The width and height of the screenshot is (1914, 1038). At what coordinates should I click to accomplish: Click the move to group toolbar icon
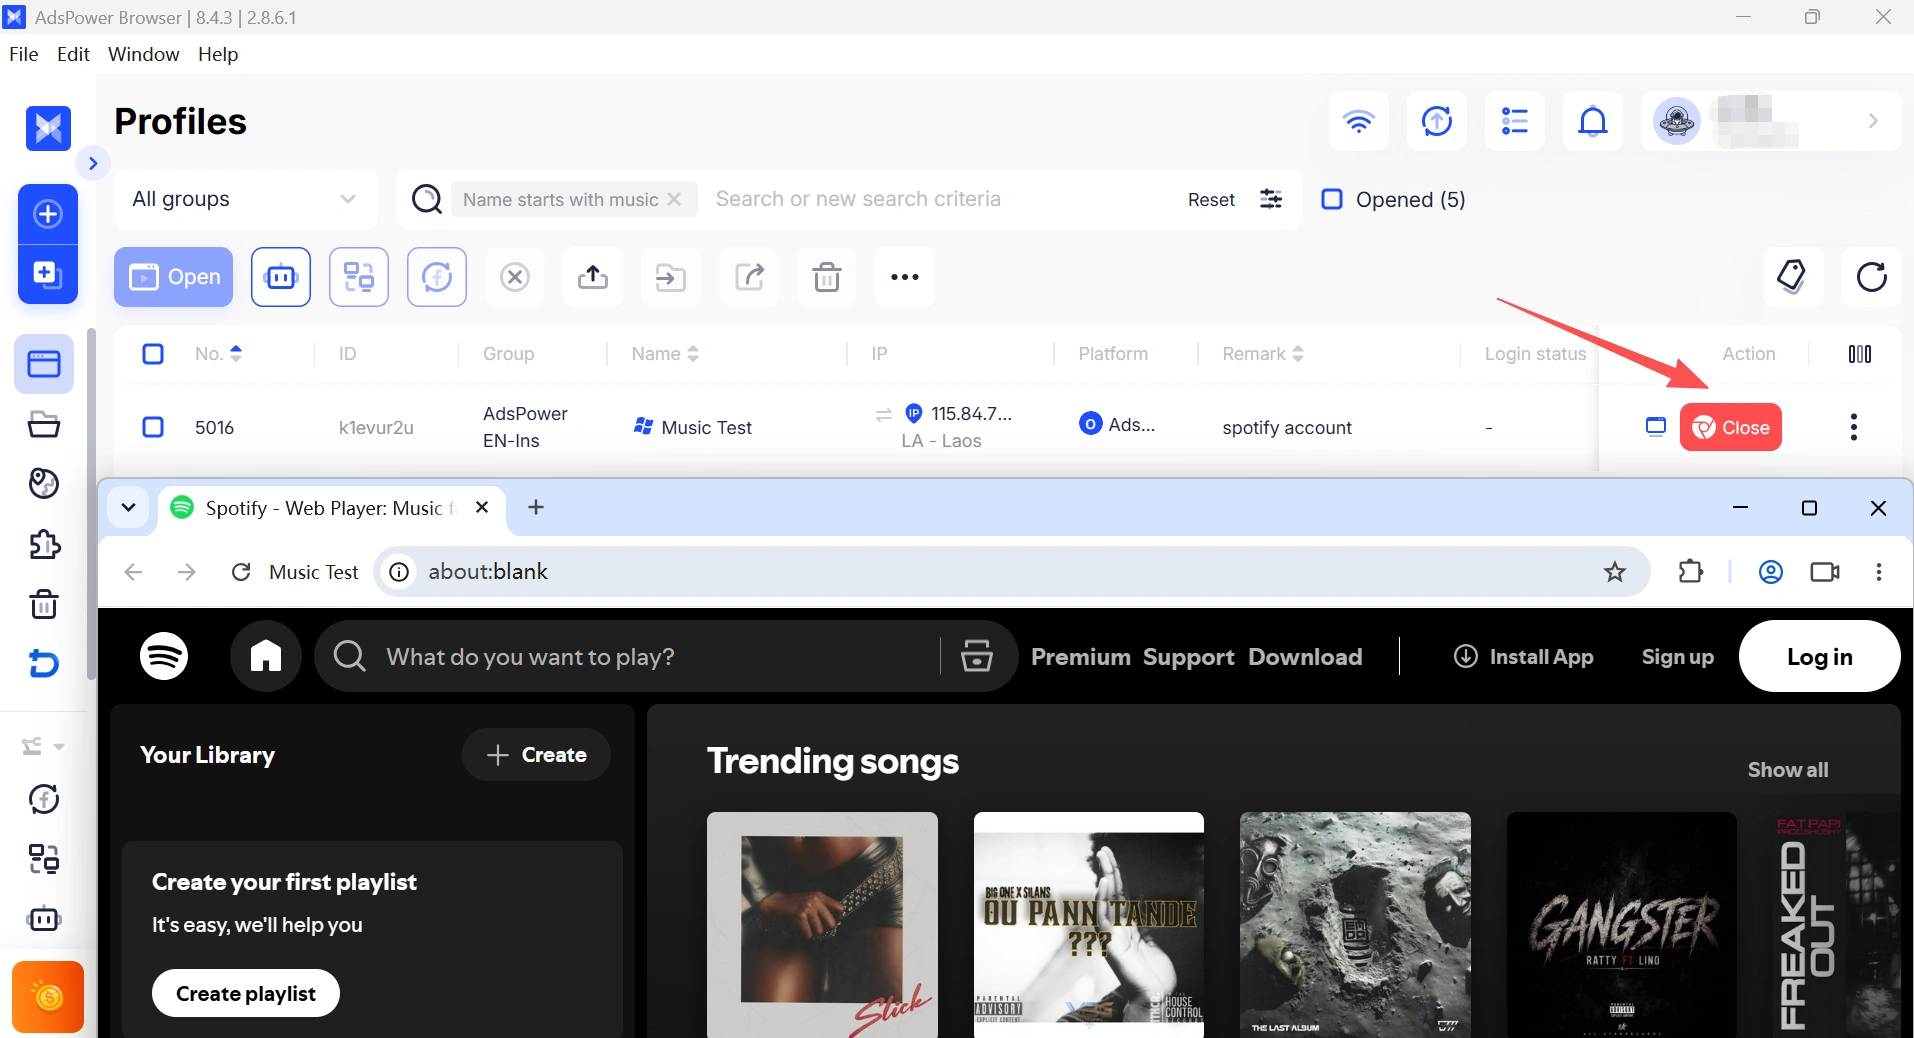(x=671, y=277)
